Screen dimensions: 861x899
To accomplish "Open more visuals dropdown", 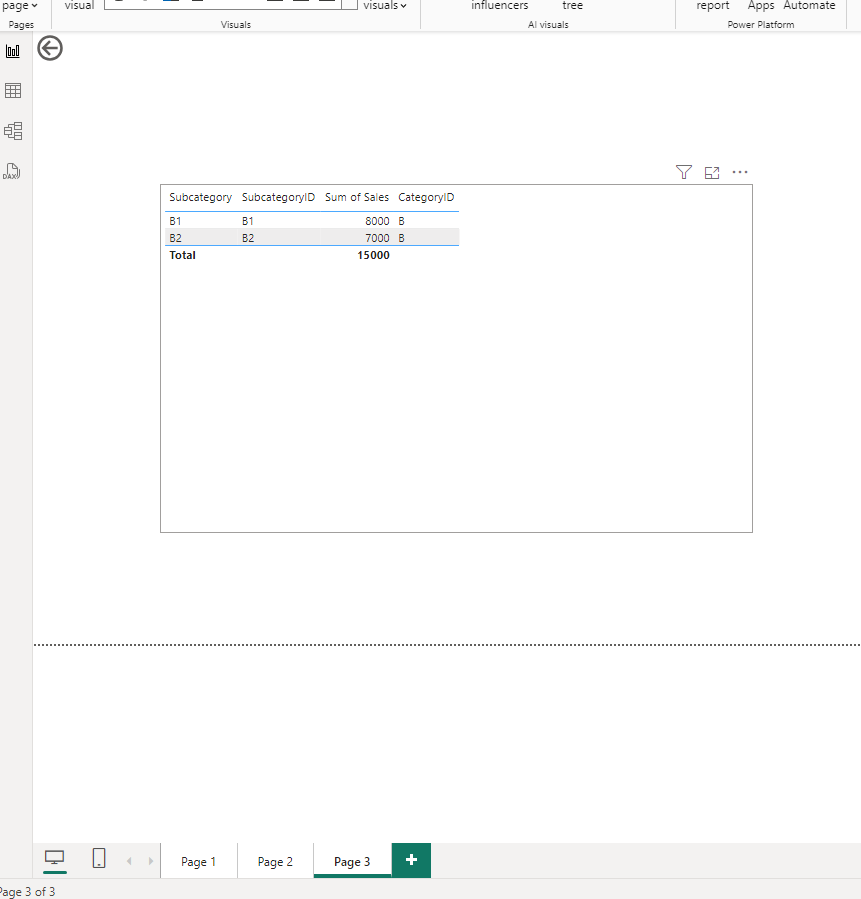I will click(x=385, y=6).
